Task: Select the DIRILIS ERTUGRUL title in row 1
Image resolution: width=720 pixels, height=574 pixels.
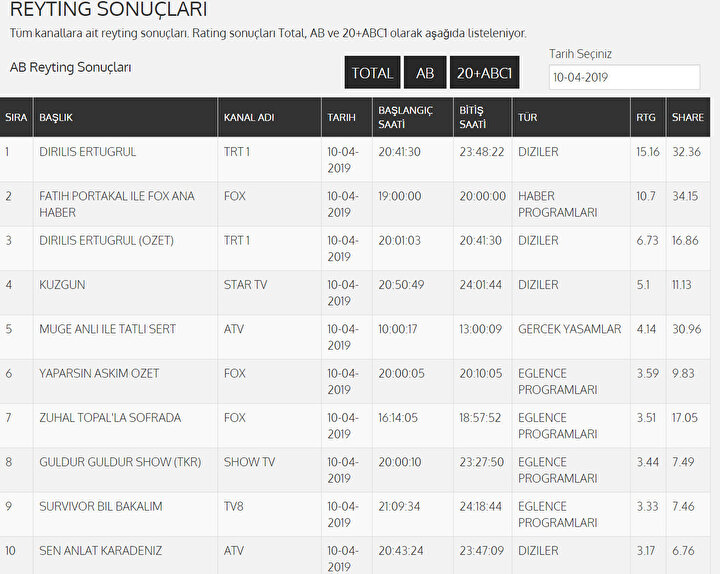Action: [88, 152]
